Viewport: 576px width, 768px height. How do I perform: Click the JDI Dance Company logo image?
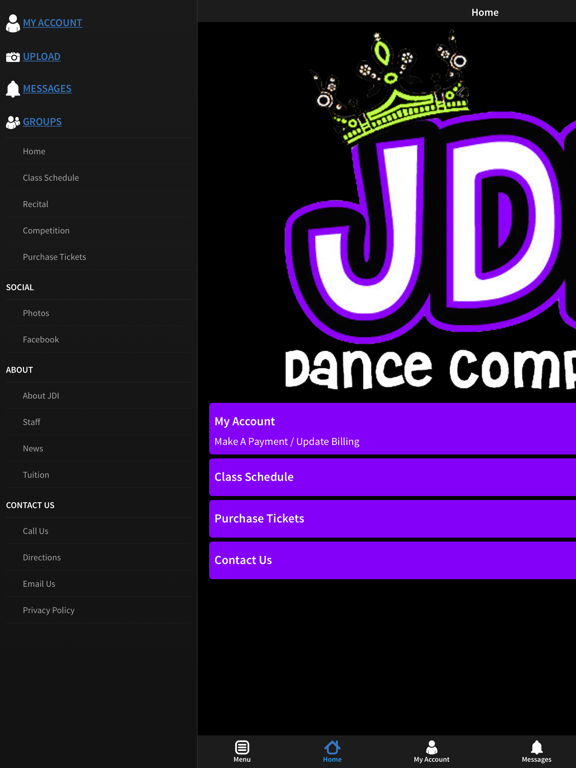pyautogui.click(x=430, y=211)
